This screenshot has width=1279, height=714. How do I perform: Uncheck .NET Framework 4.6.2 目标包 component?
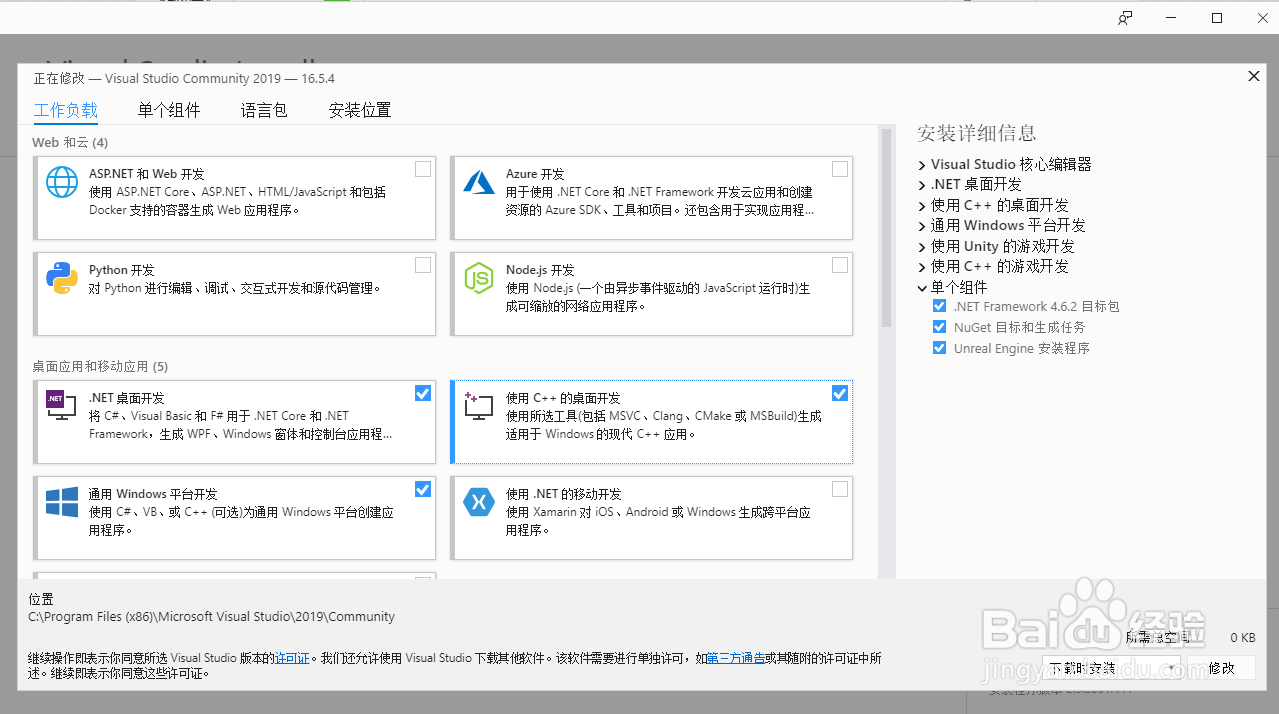(x=939, y=306)
